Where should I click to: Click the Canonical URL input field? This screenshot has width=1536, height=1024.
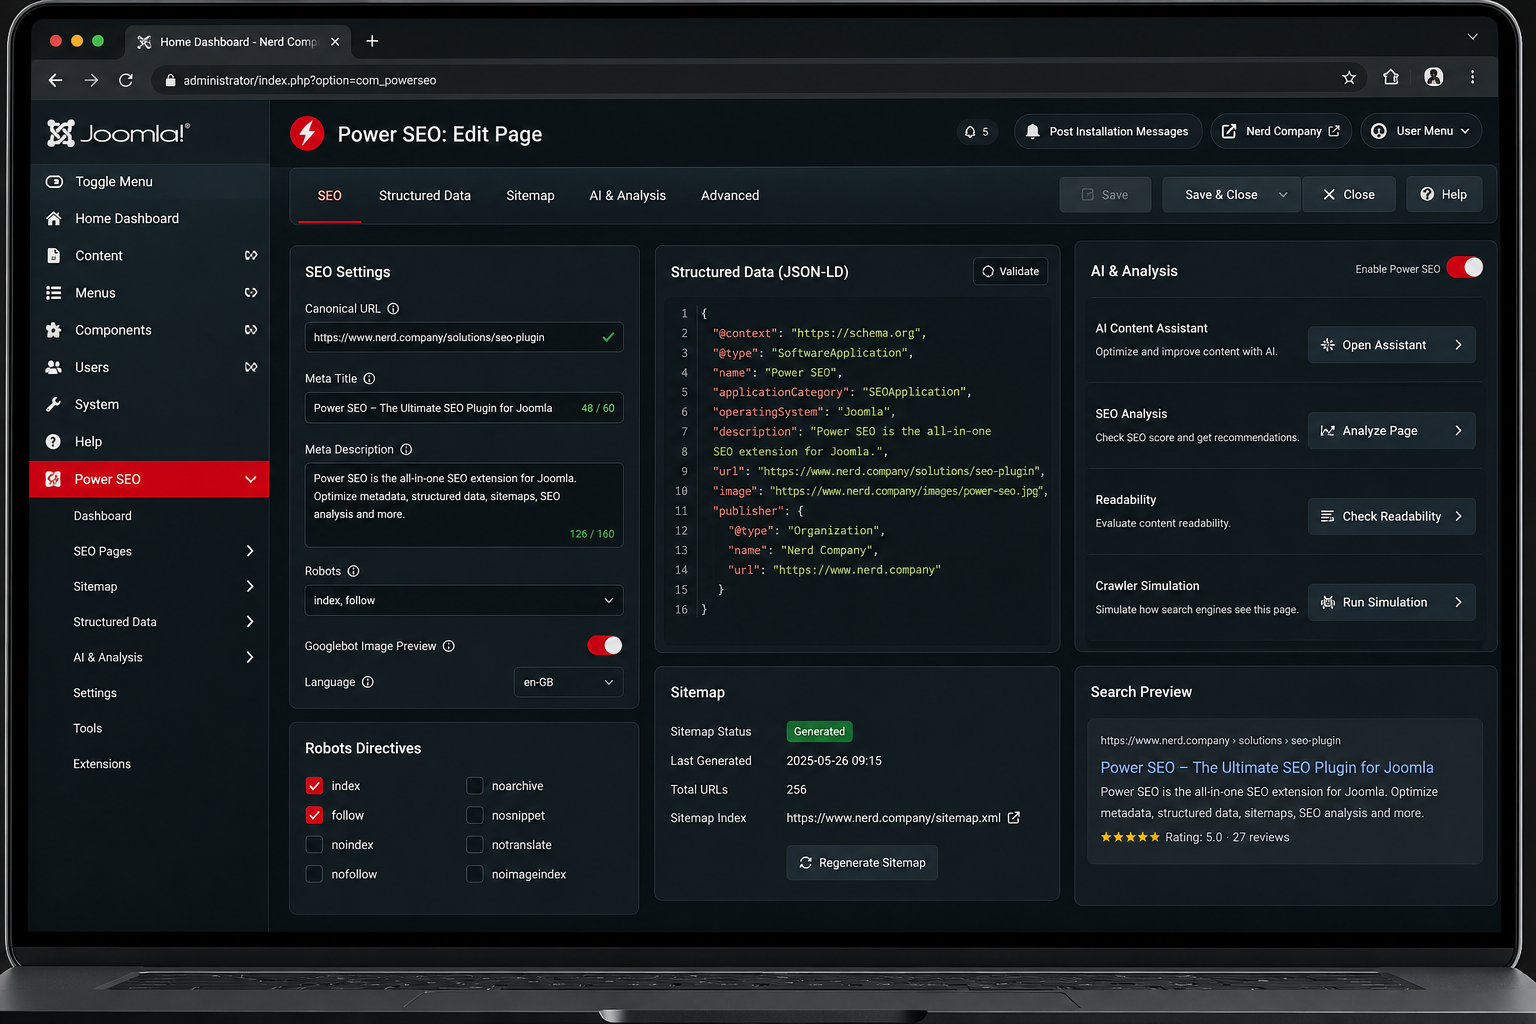click(x=464, y=337)
